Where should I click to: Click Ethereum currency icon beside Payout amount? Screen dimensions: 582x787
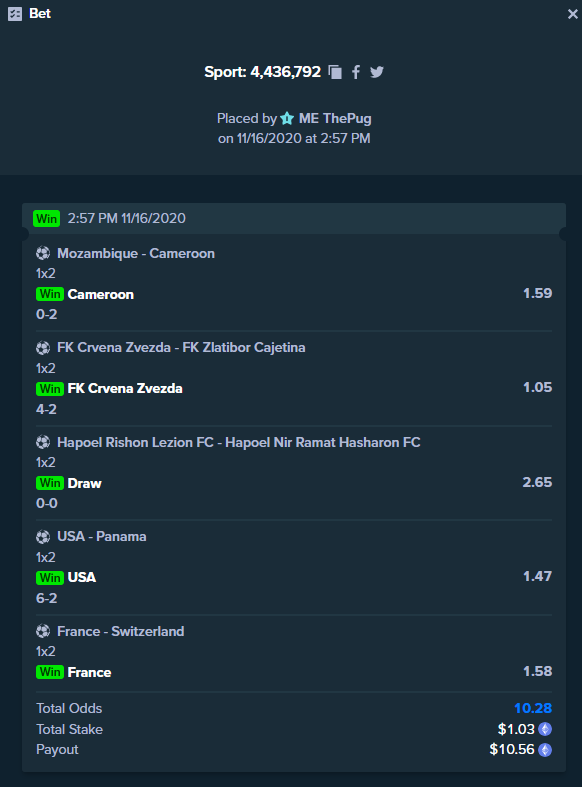pos(545,750)
